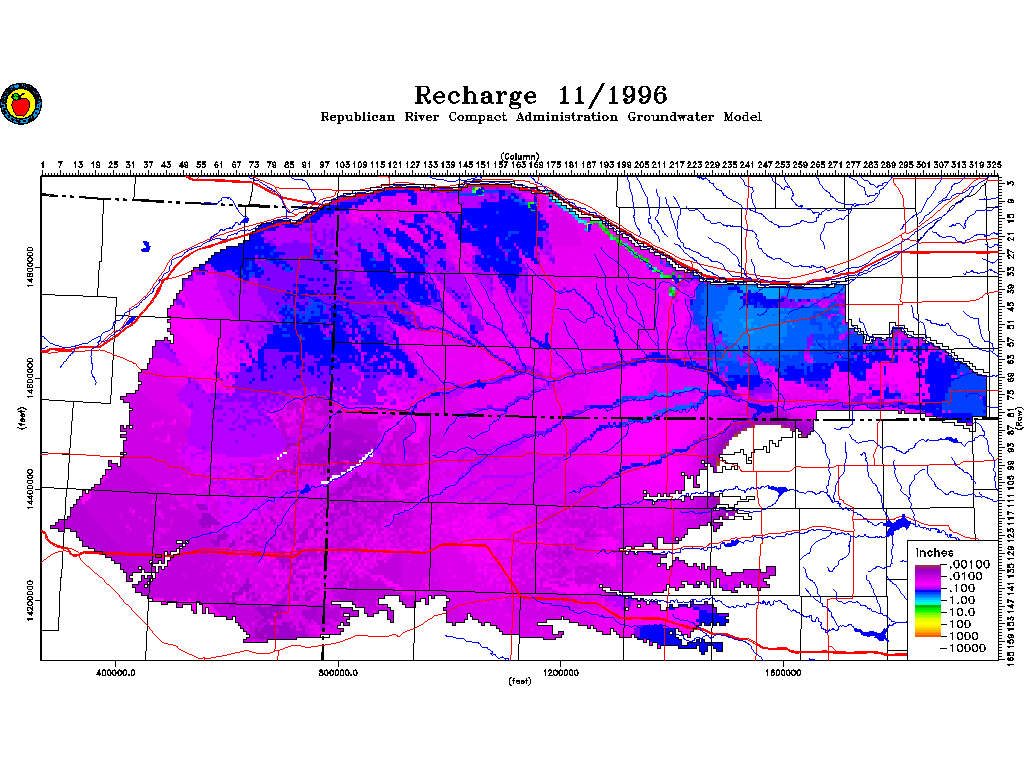Click the "400000.0" x-axis tick label
The width and height of the screenshot is (1024, 768).
pos(117,671)
